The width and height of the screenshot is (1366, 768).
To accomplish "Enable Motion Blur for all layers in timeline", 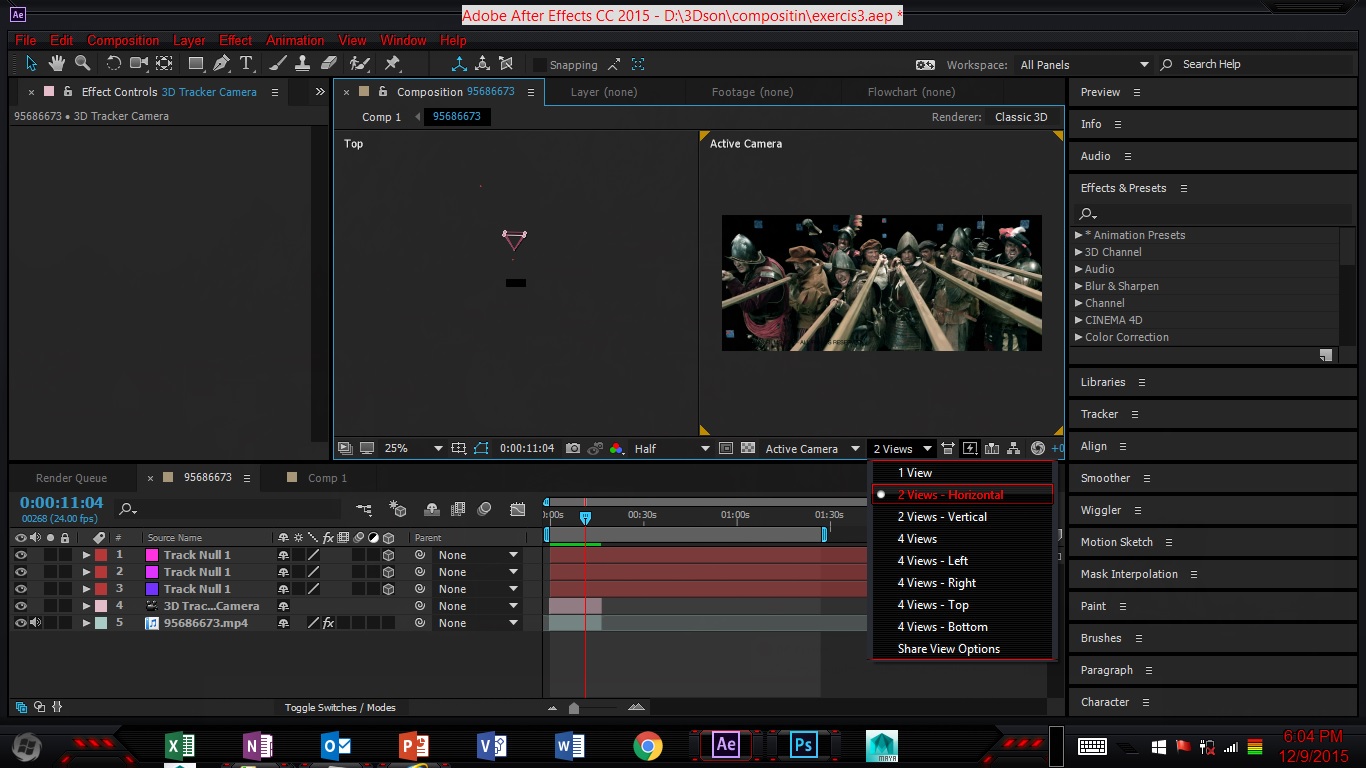I will coord(485,509).
